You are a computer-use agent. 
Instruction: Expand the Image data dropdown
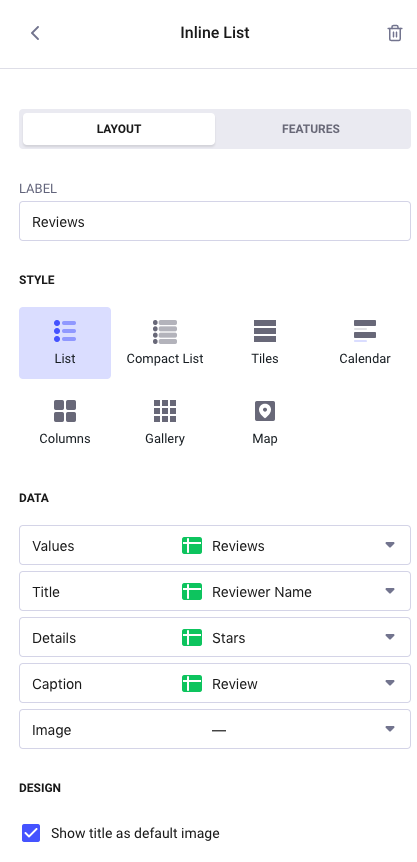point(215,730)
